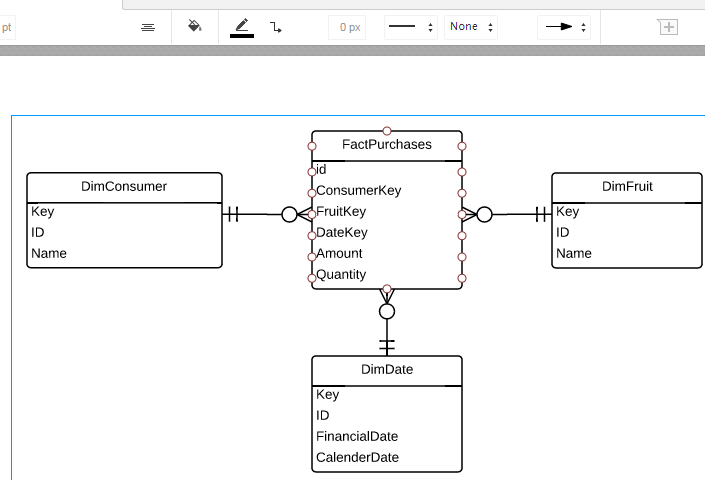Click the top center connection handle of FactPurchases
Image resolution: width=705 pixels, height=480 pixels.
(387, 130)
